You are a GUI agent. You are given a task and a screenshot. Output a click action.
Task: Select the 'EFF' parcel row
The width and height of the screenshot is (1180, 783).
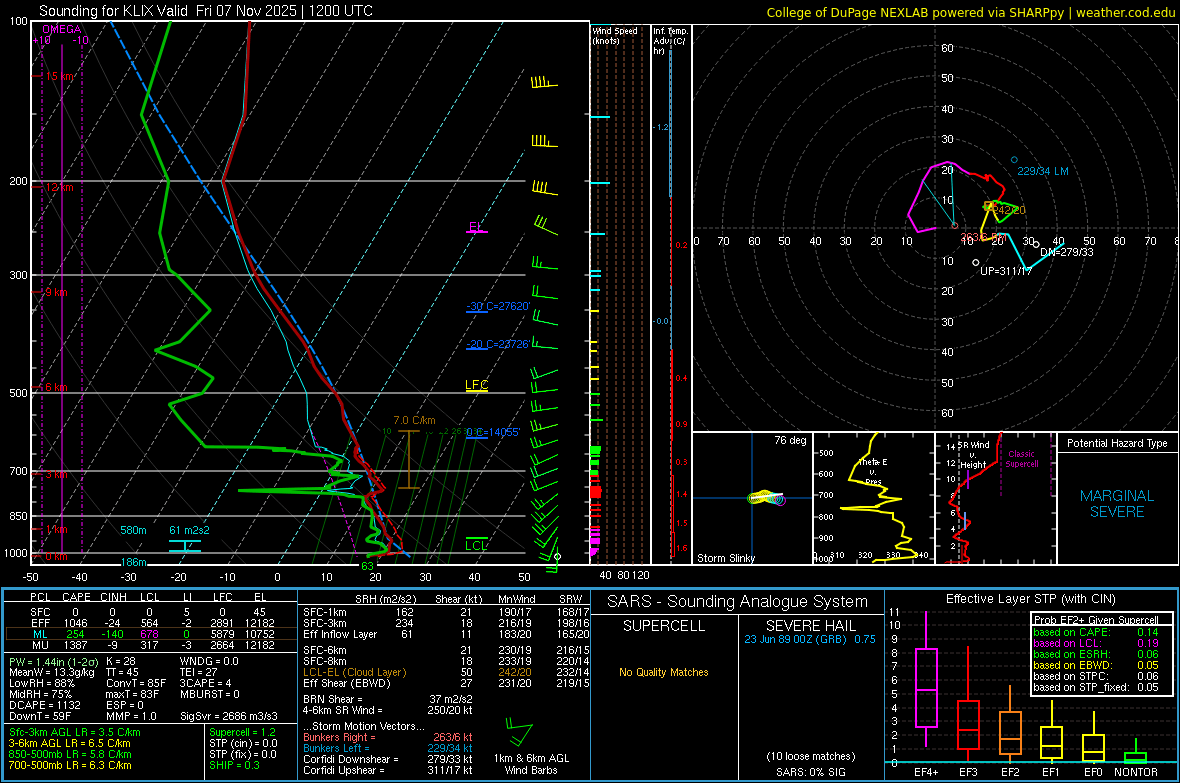150,623
